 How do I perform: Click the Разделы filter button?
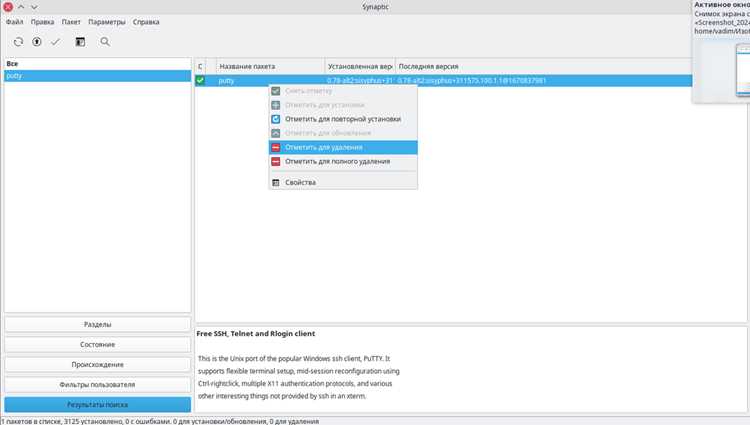pyautogui.click(x=98, y=324)
